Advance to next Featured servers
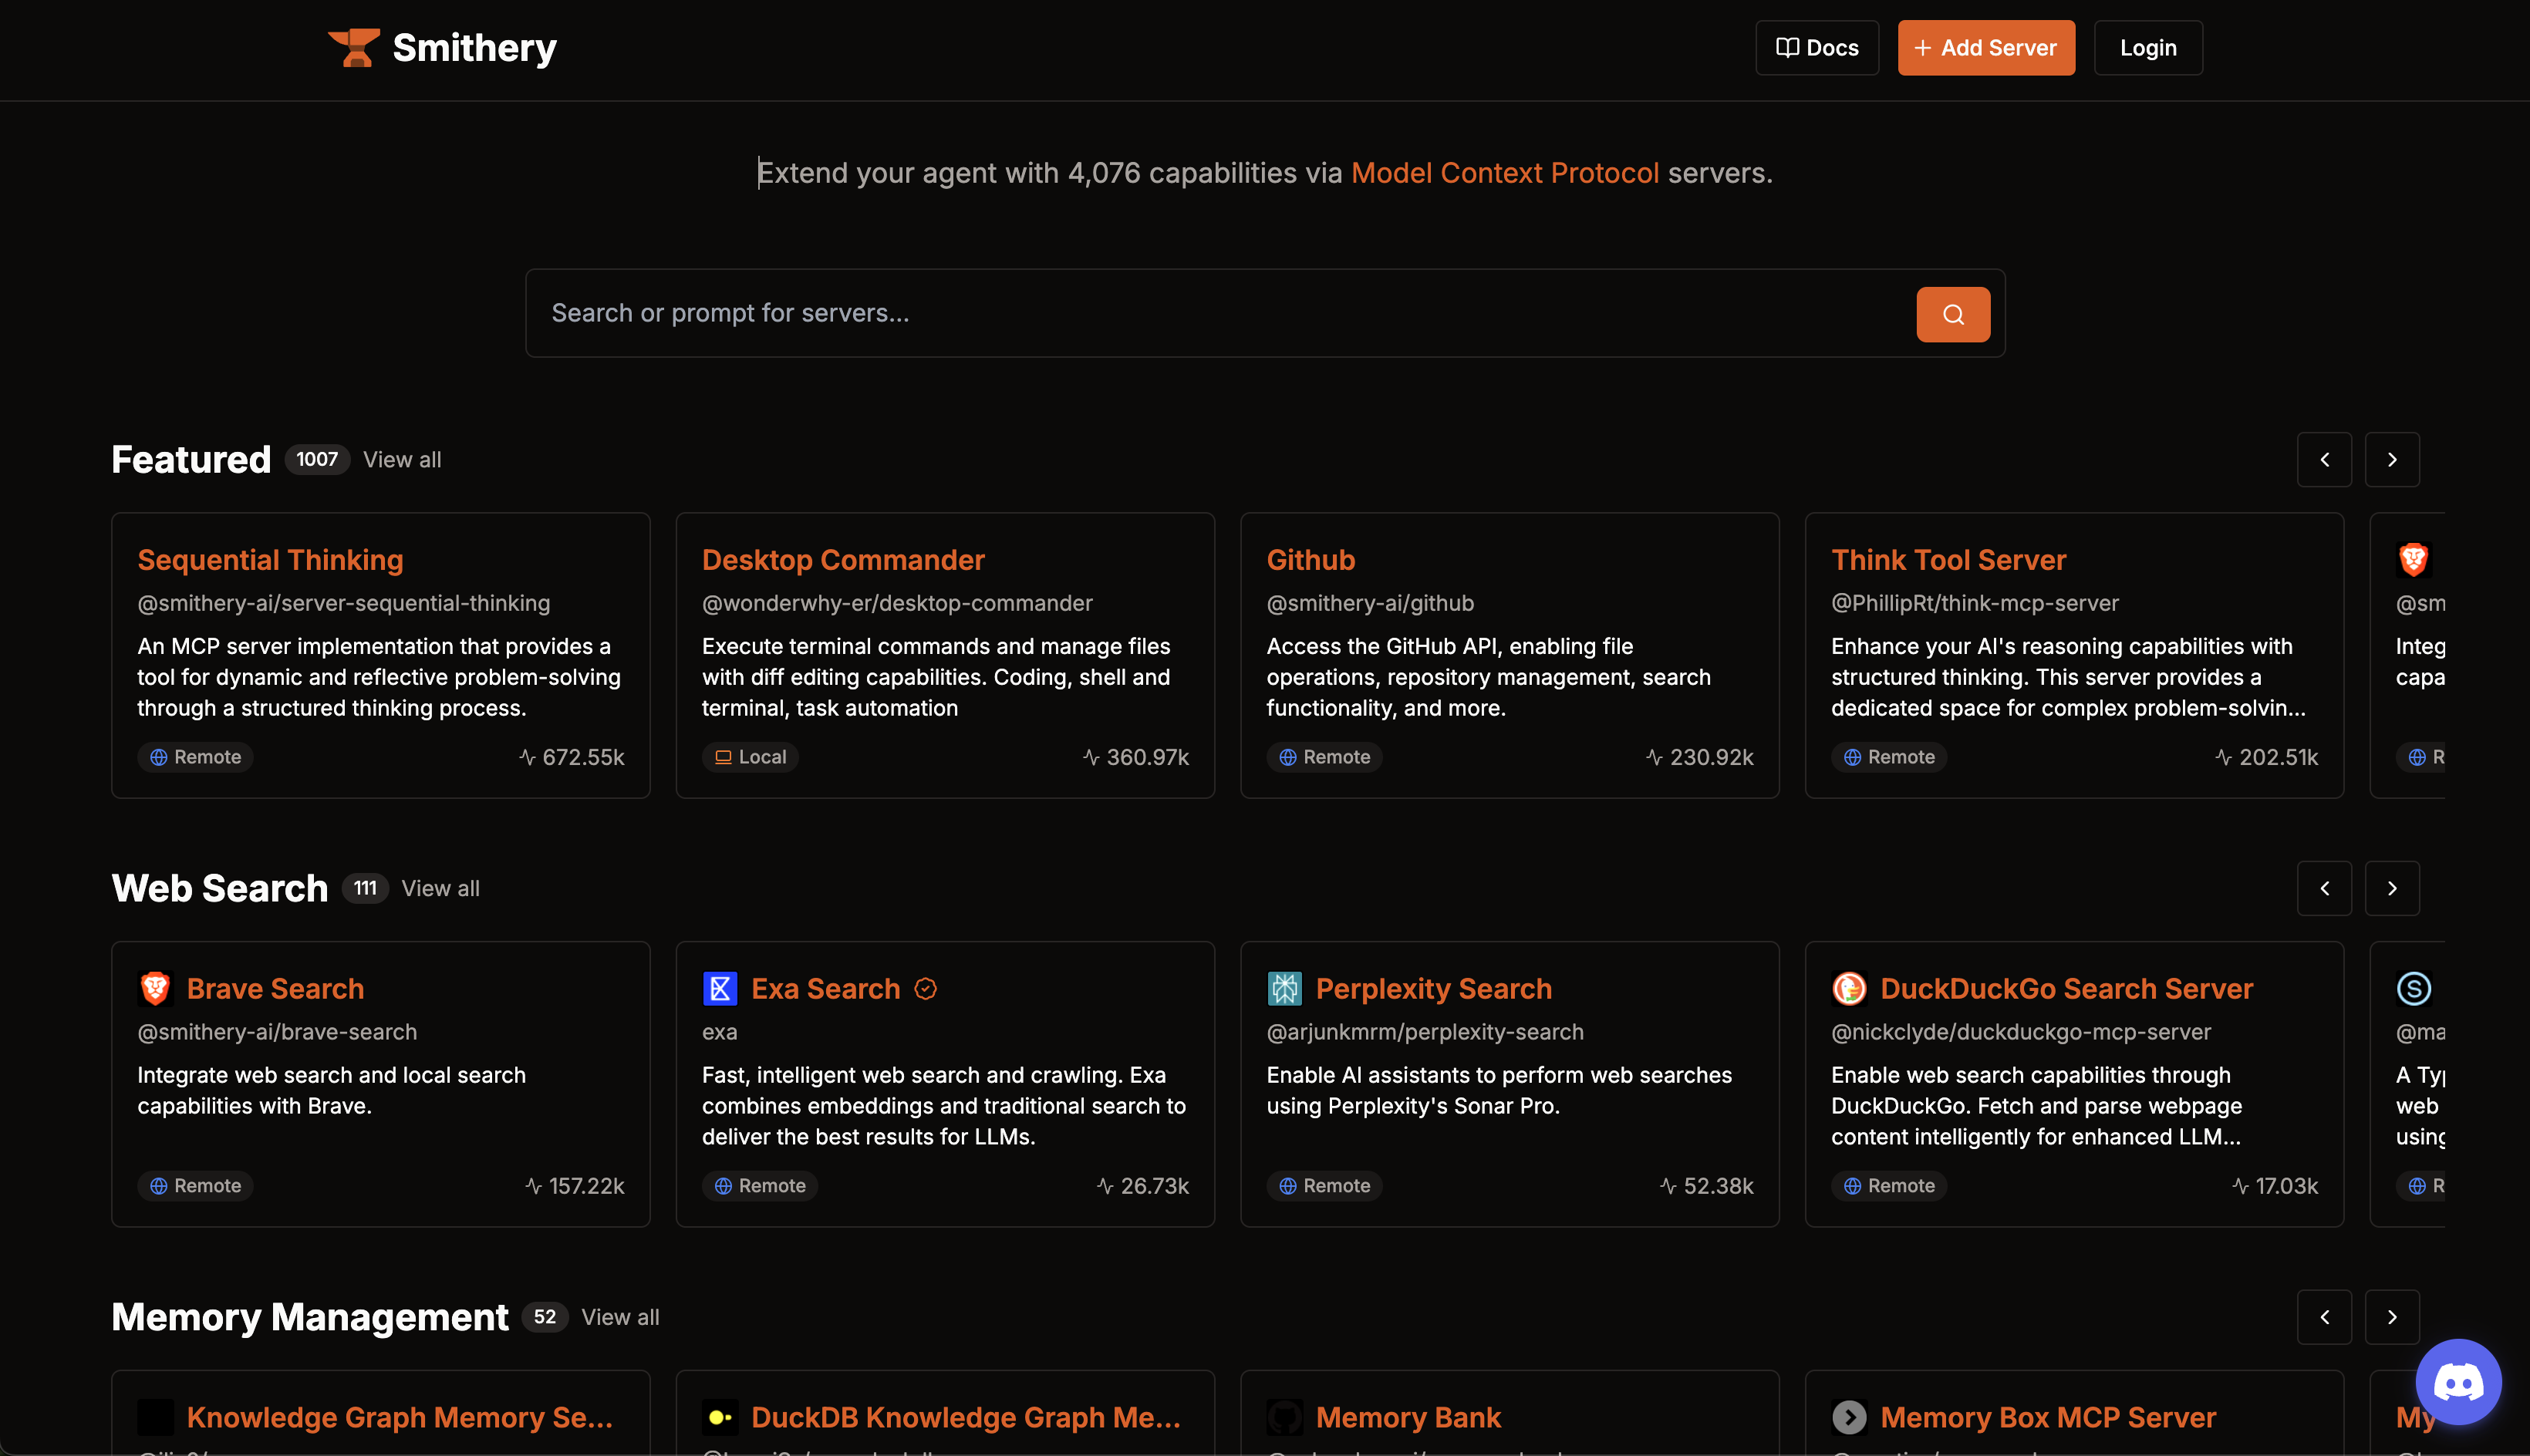Screen dimensions: 2530x1456 [2392, 460]
